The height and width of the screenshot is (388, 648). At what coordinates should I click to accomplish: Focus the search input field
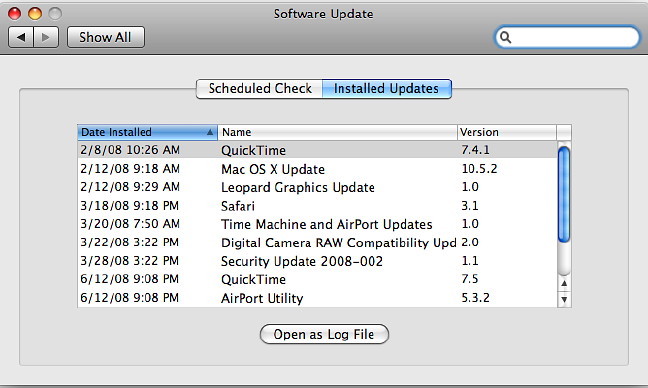pyautogui.click(x=567, y=37)
